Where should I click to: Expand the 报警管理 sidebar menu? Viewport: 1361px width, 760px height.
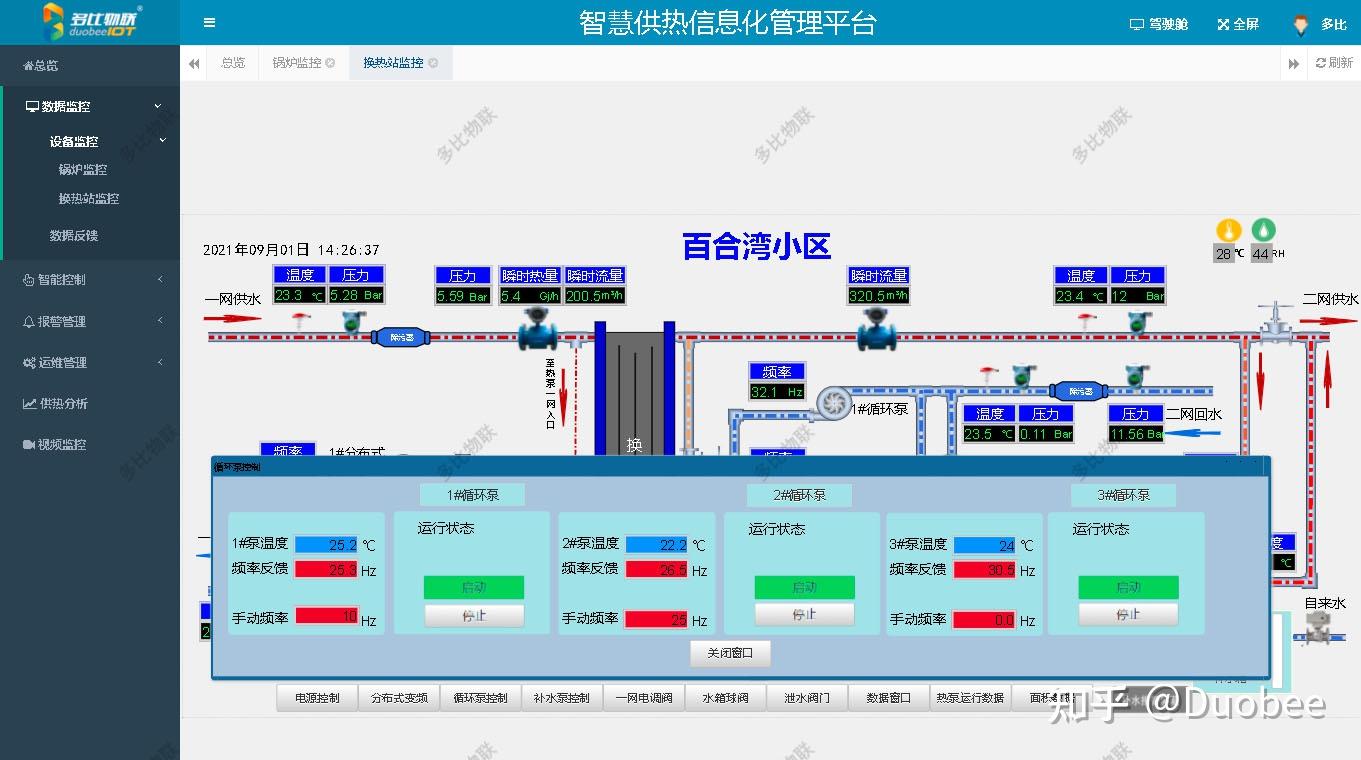pos(90,321)
